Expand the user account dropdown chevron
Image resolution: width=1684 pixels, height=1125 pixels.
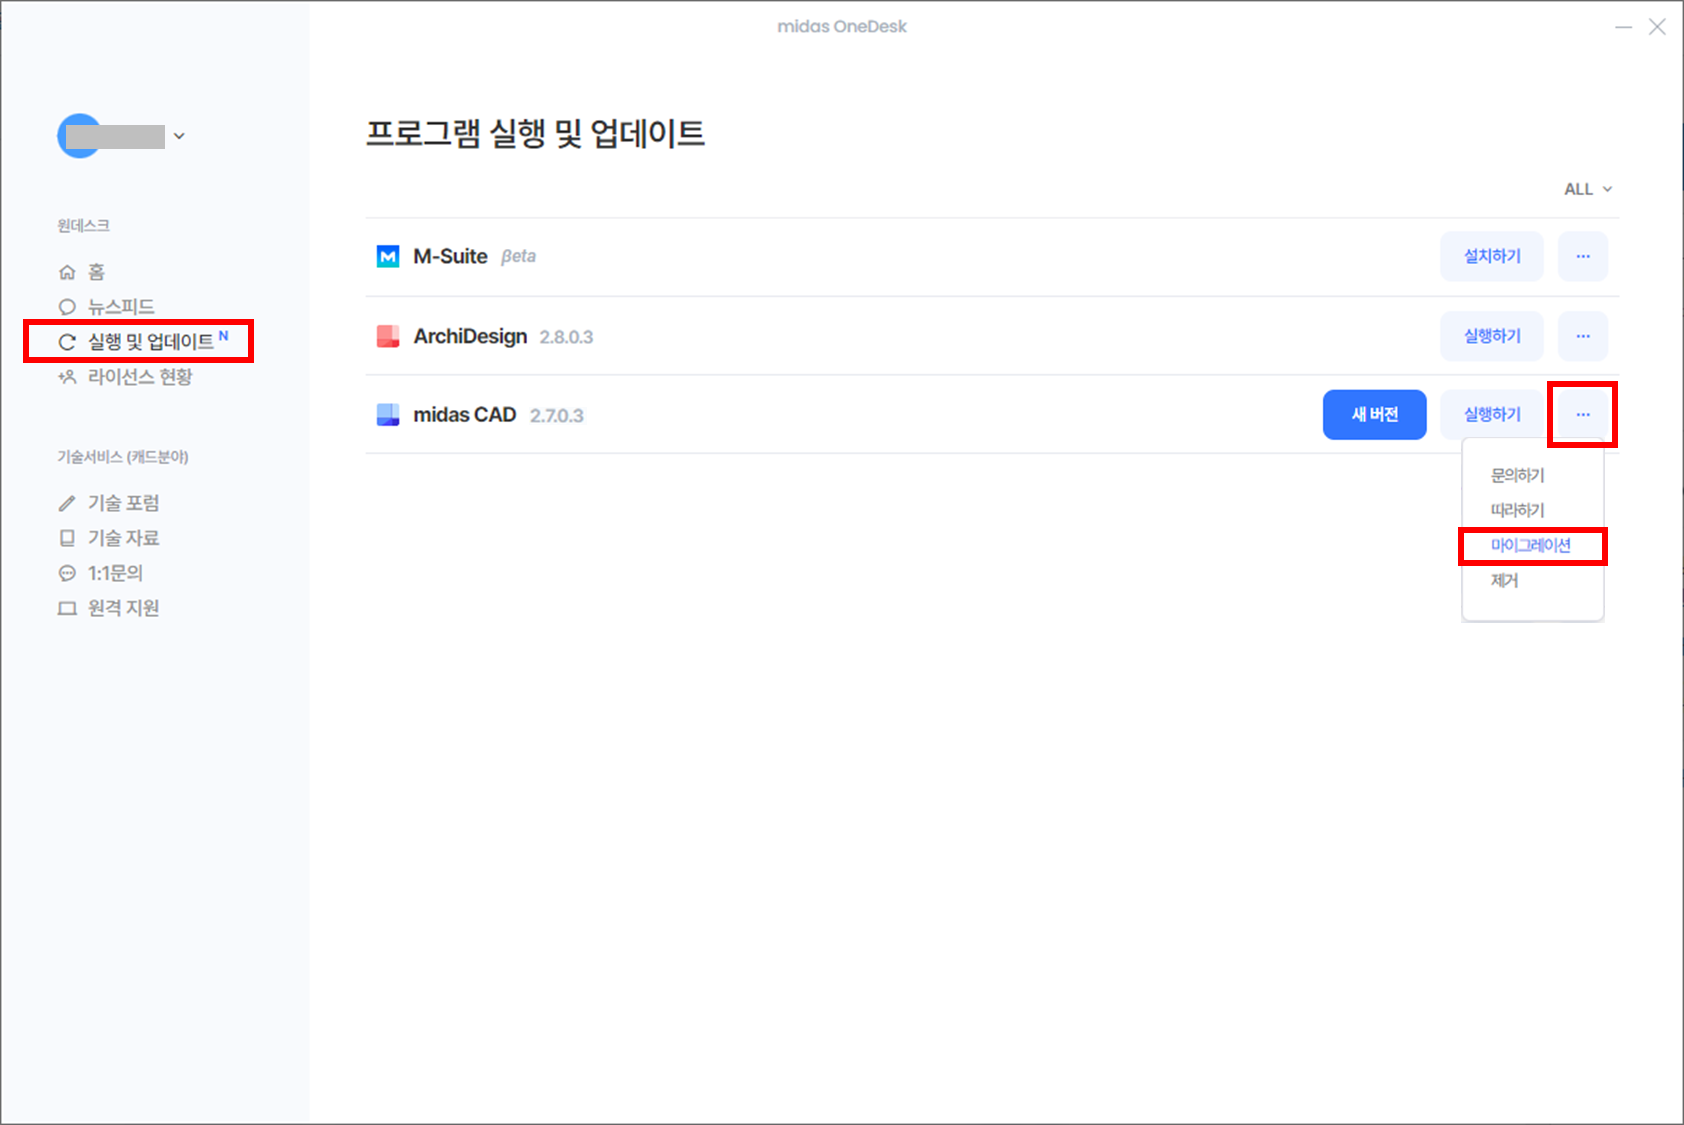pos(179,136)
